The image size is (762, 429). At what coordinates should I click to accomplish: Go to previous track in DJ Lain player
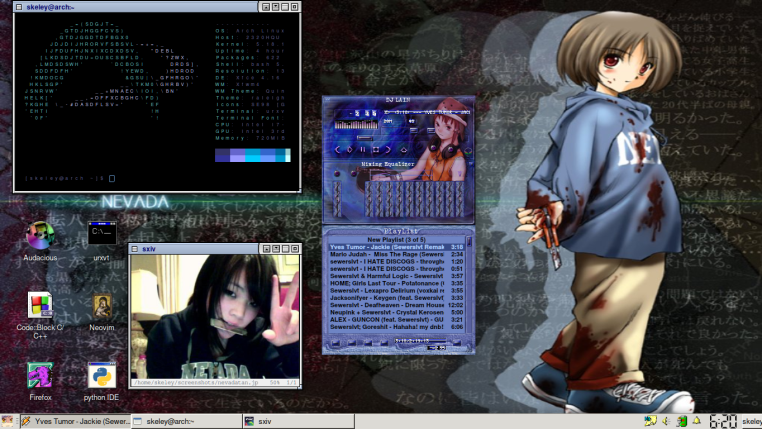[x=338, y=150]
